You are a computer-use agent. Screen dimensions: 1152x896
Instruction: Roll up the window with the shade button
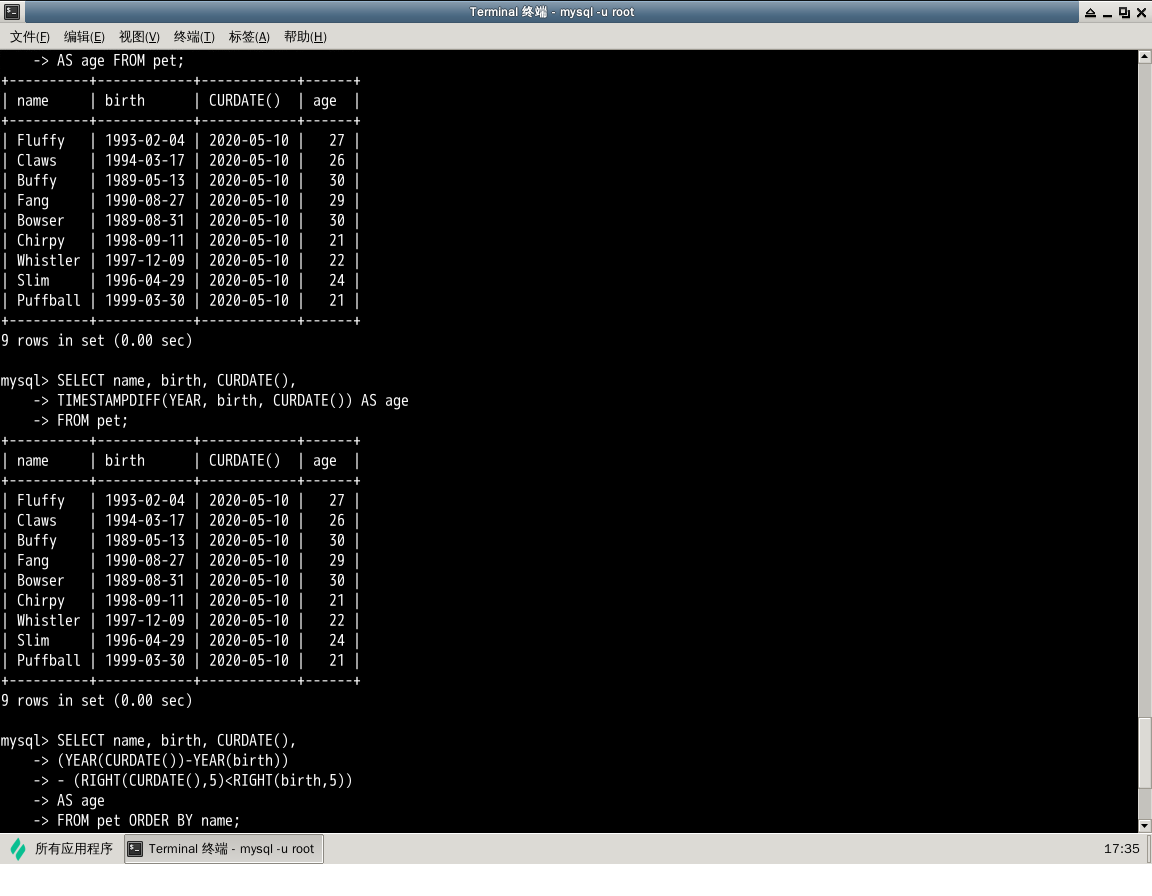[1089, 12]
